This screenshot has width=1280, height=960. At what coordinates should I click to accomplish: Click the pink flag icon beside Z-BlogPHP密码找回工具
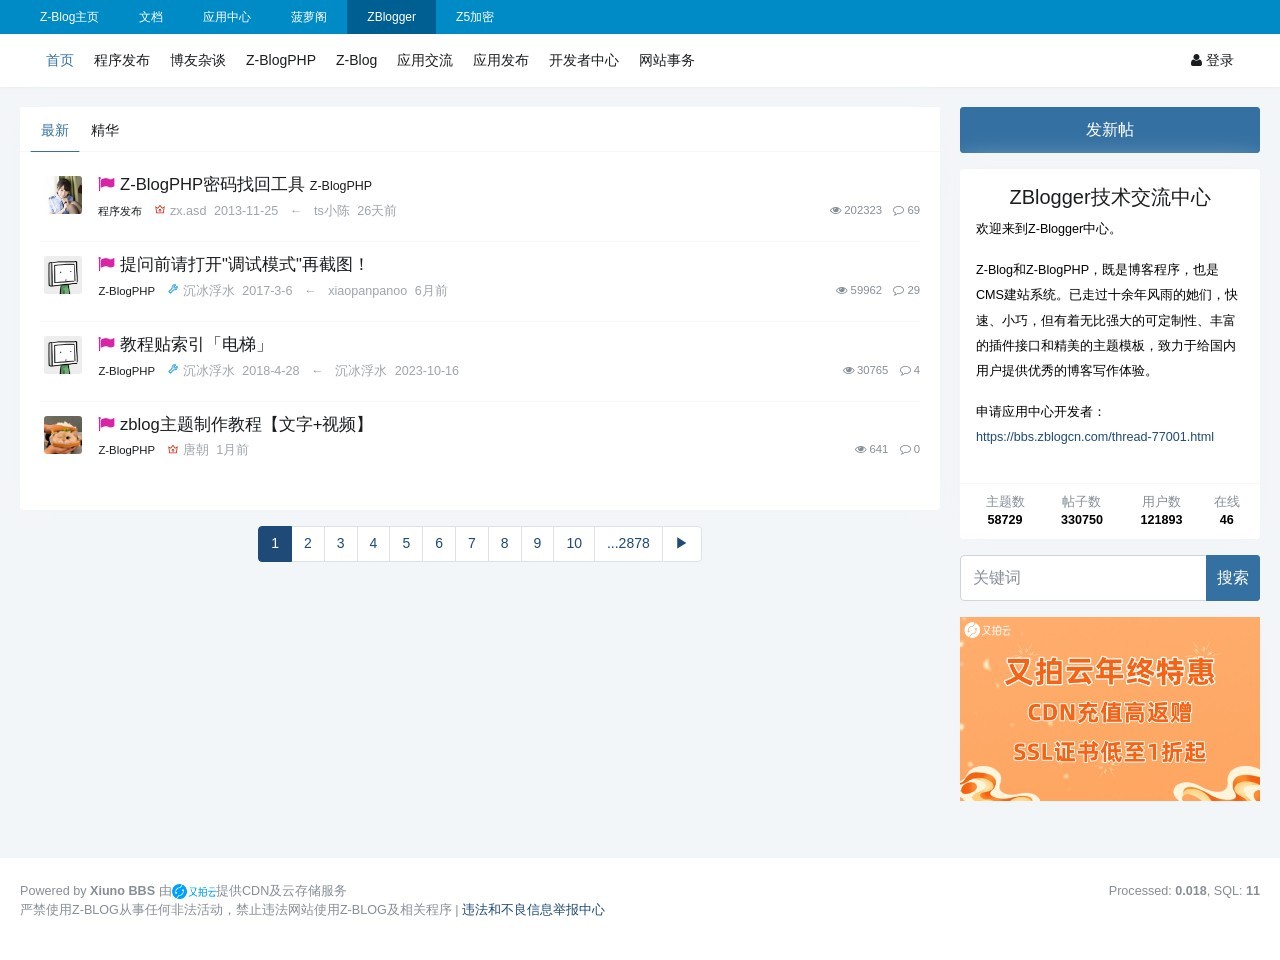coord(107,184)
